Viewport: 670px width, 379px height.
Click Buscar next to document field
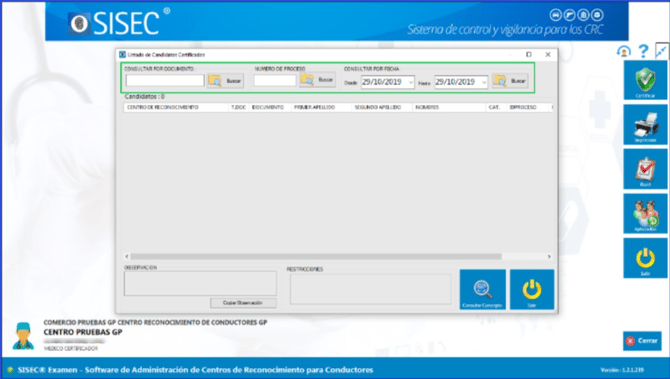226,80
